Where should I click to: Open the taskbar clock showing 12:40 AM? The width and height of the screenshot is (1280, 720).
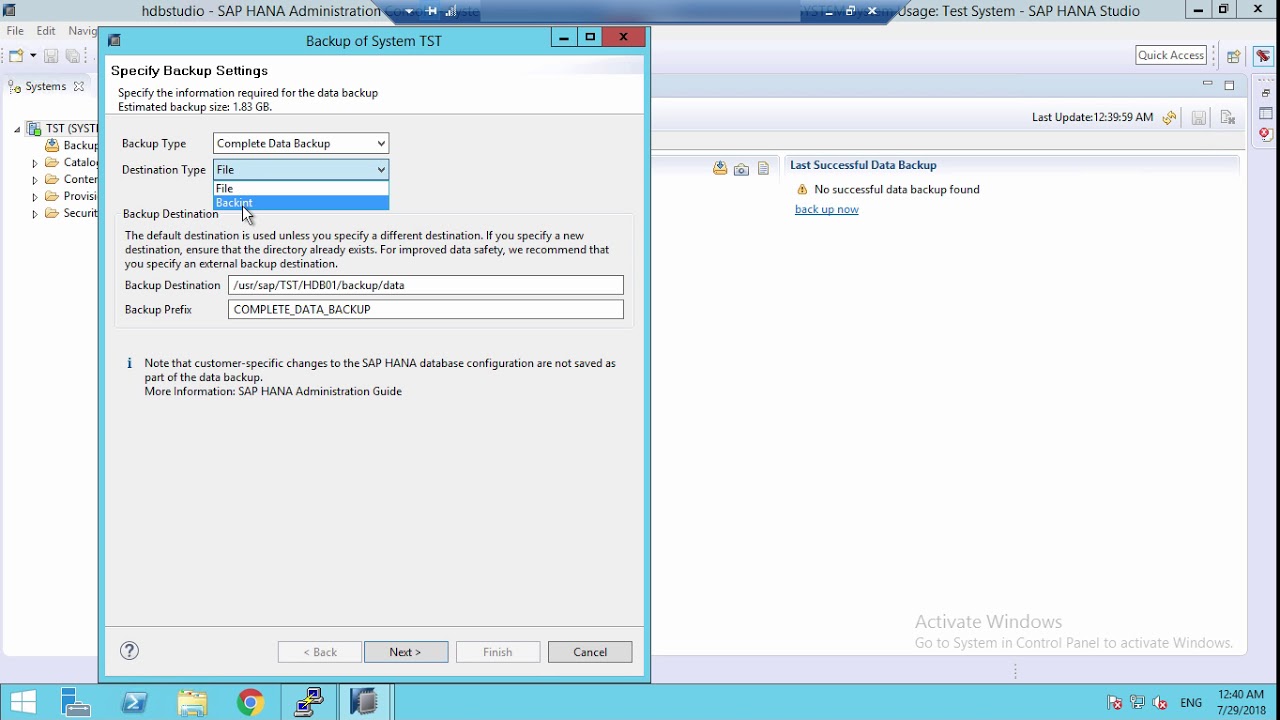point(1241,702)
